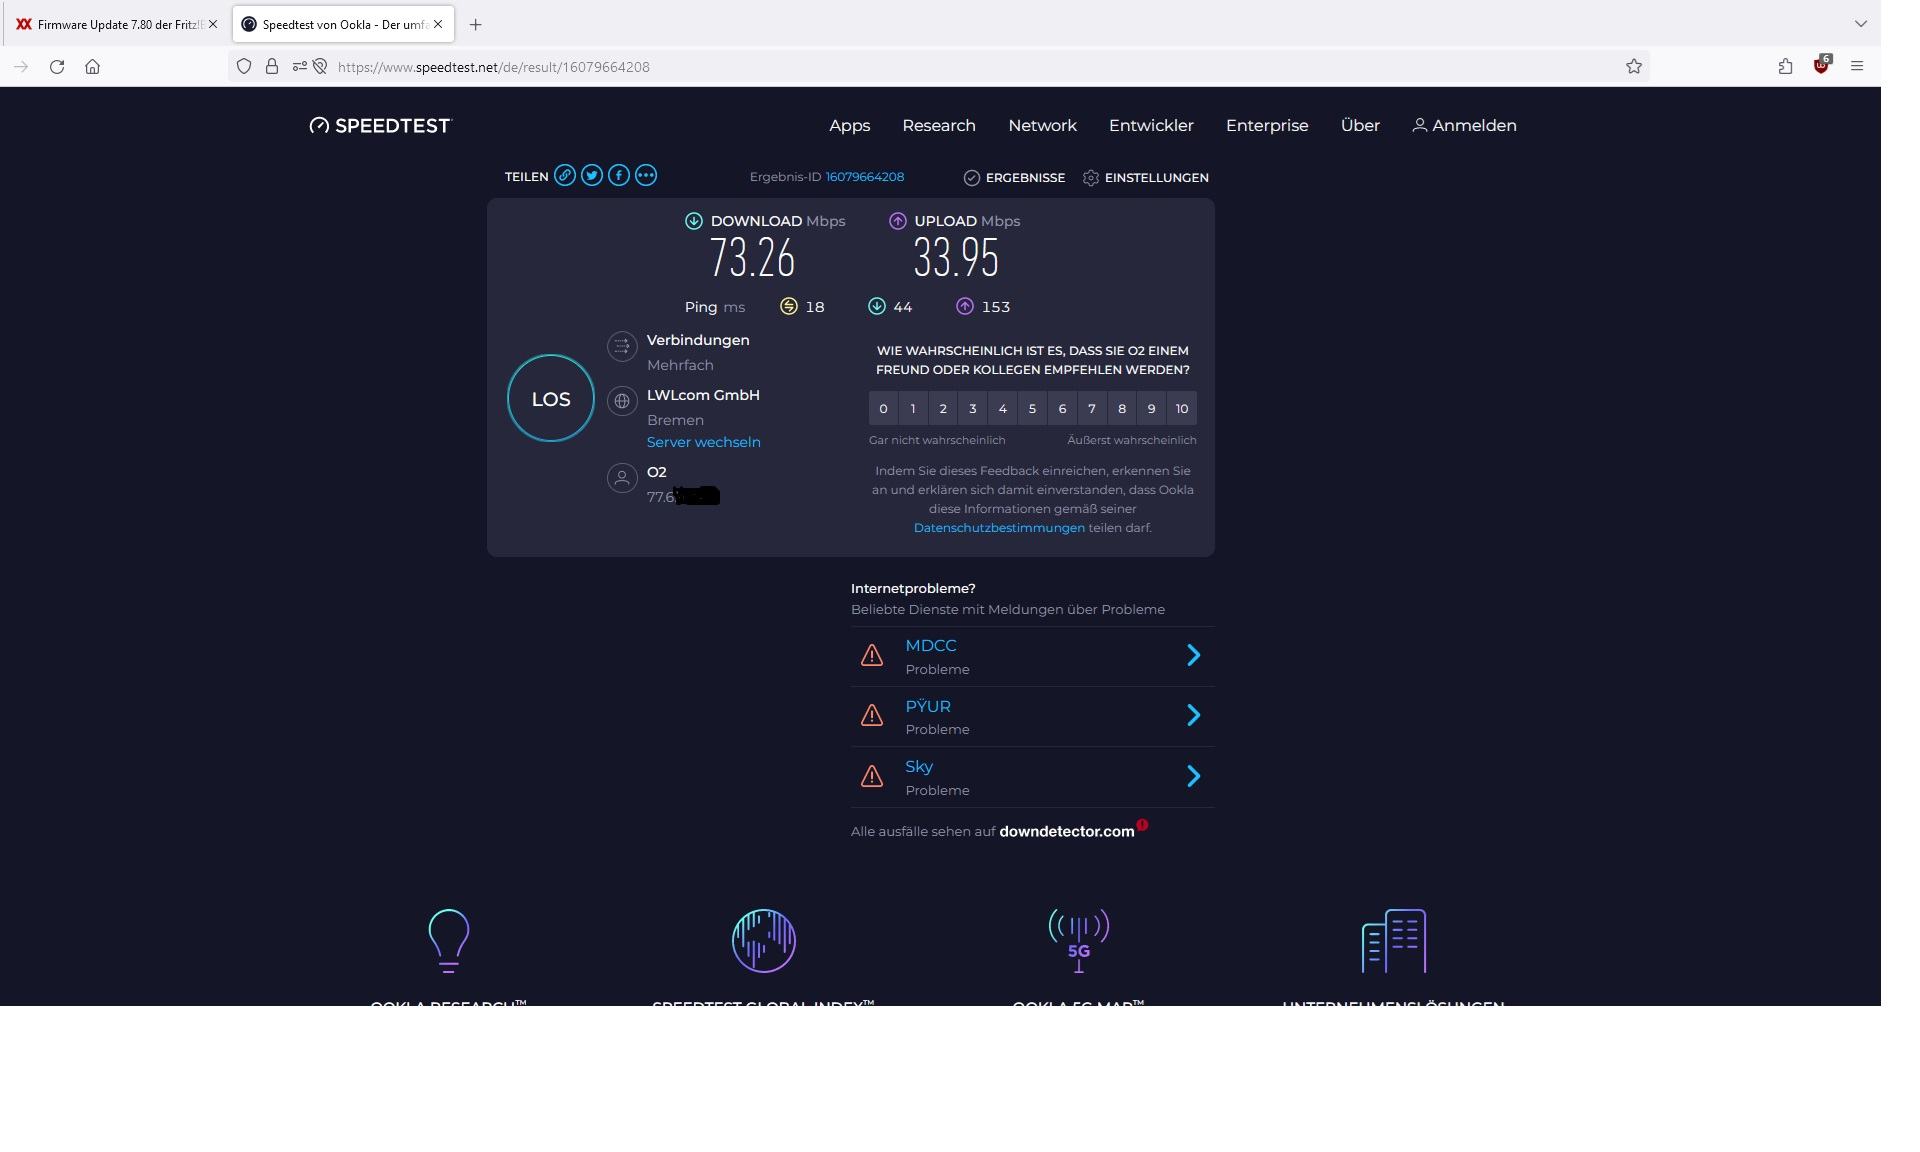Click the warning icon beside Sky
1920x1152 pixels.
click(x=872, y=777)
